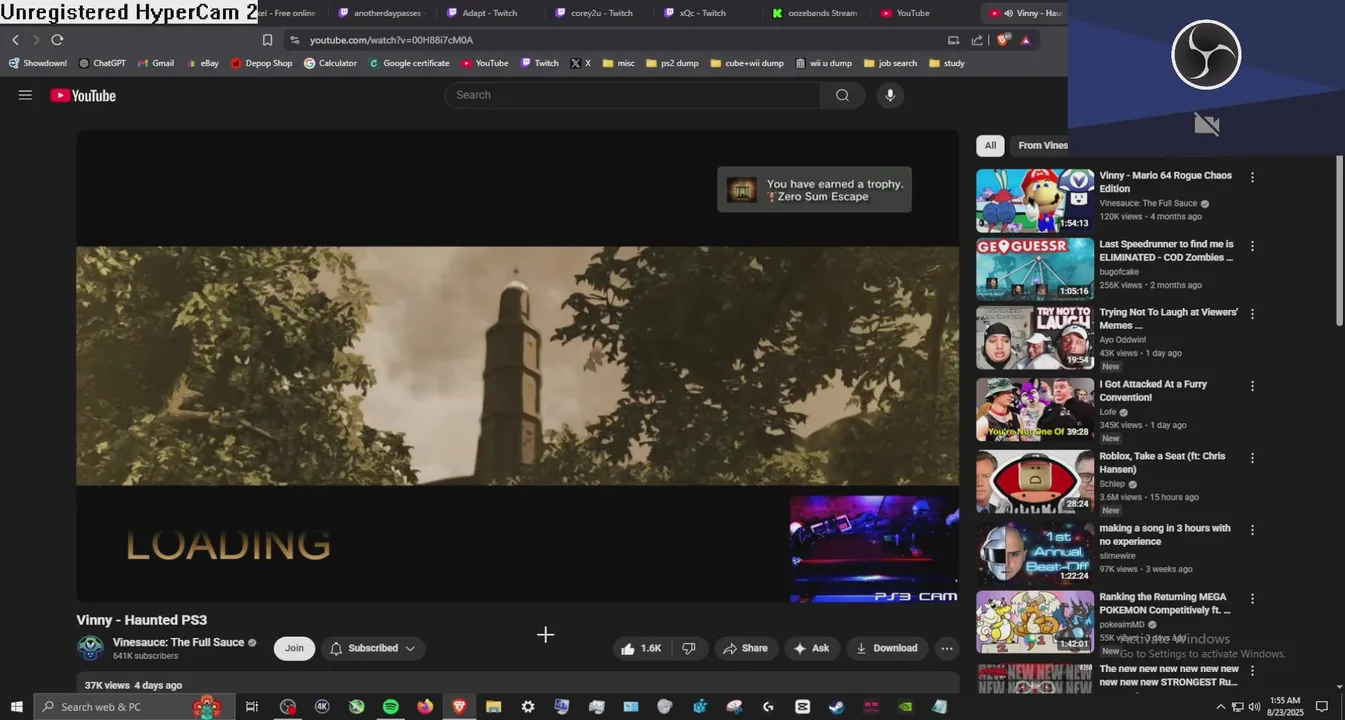Open Task View on taskbar
The image size is (1345, 720).
[x=252, y=706]
